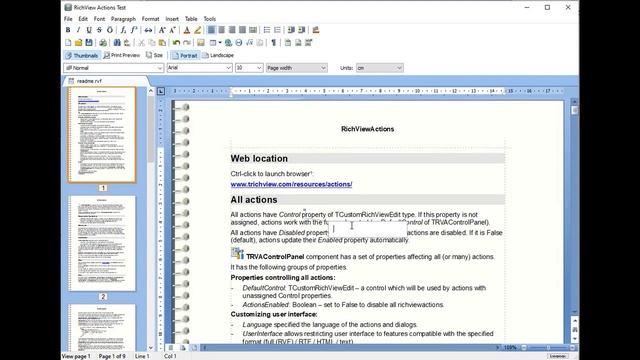Open the insert table dropdown arrow
The image size is (640, 360).
(x=220, y=42)
